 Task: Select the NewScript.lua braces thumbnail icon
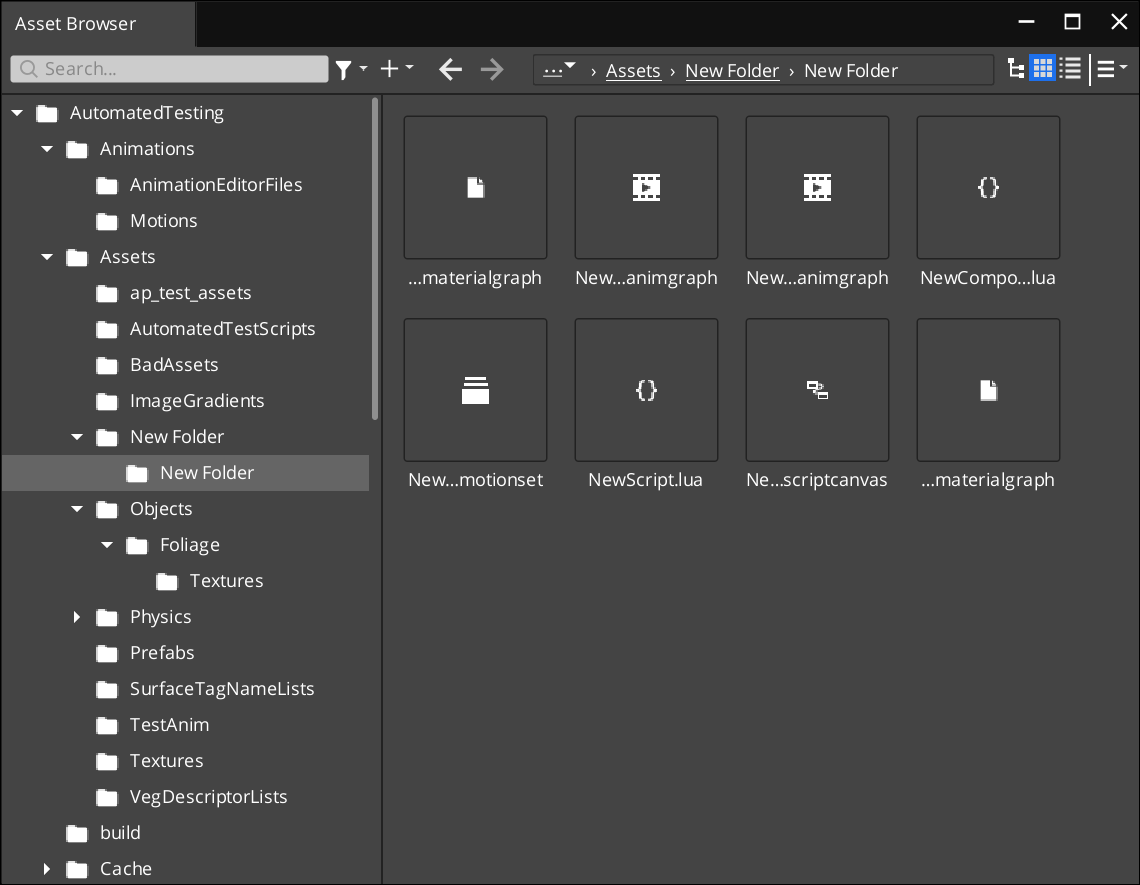tap(646, 390)
